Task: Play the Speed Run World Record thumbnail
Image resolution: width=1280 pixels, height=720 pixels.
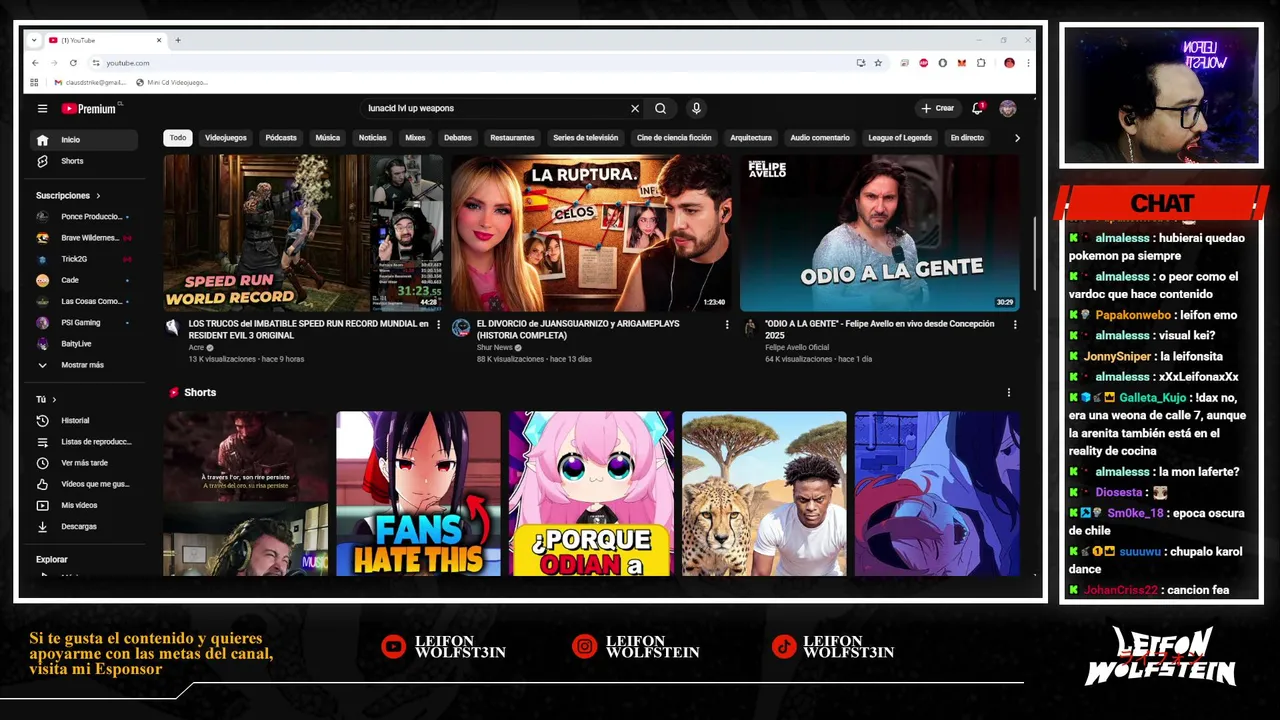Action: (x=303, y=233)
